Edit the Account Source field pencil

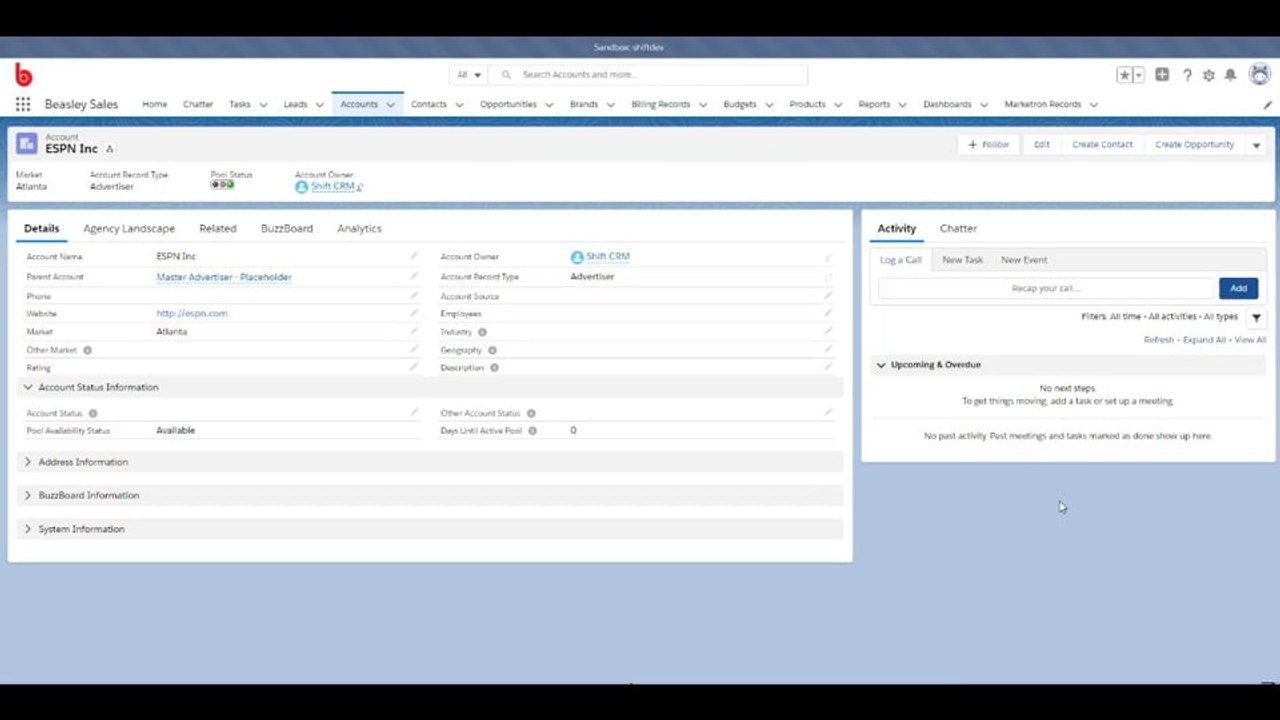coord(828,296)
